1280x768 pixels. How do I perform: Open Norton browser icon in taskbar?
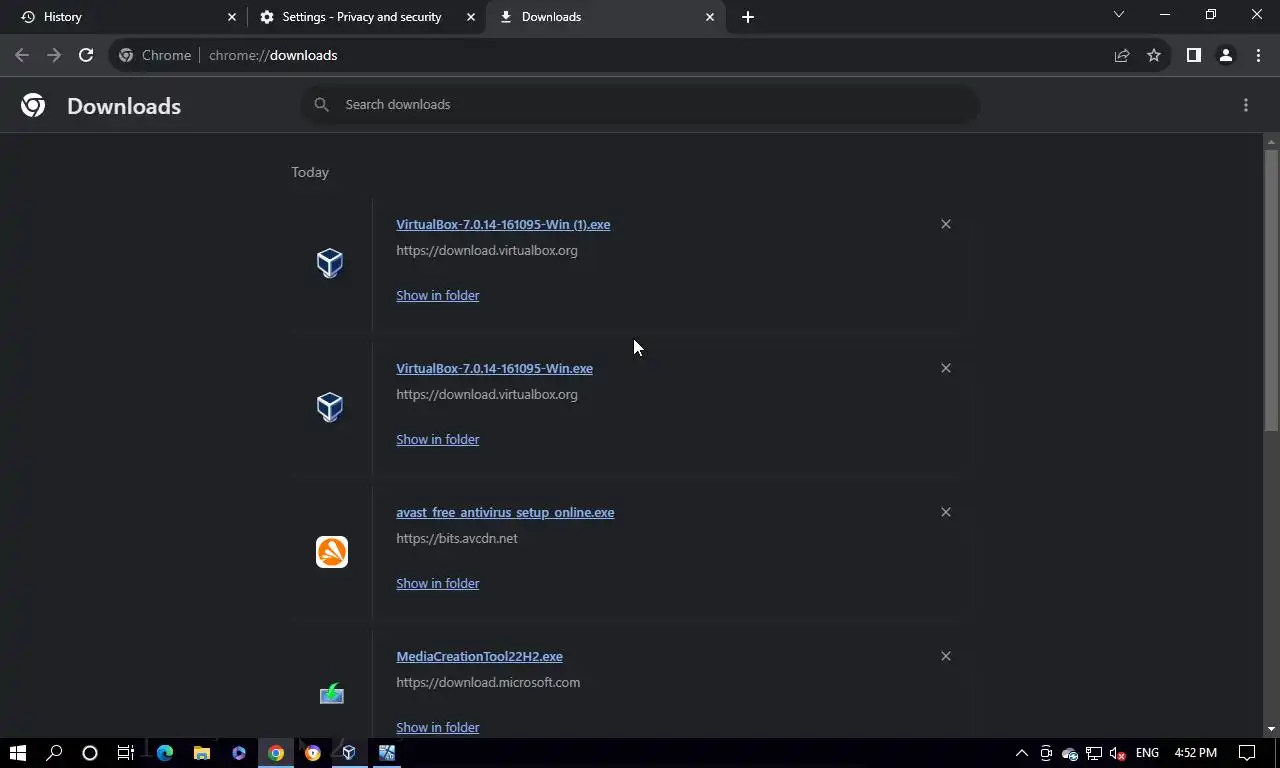(x=313, y=753)
